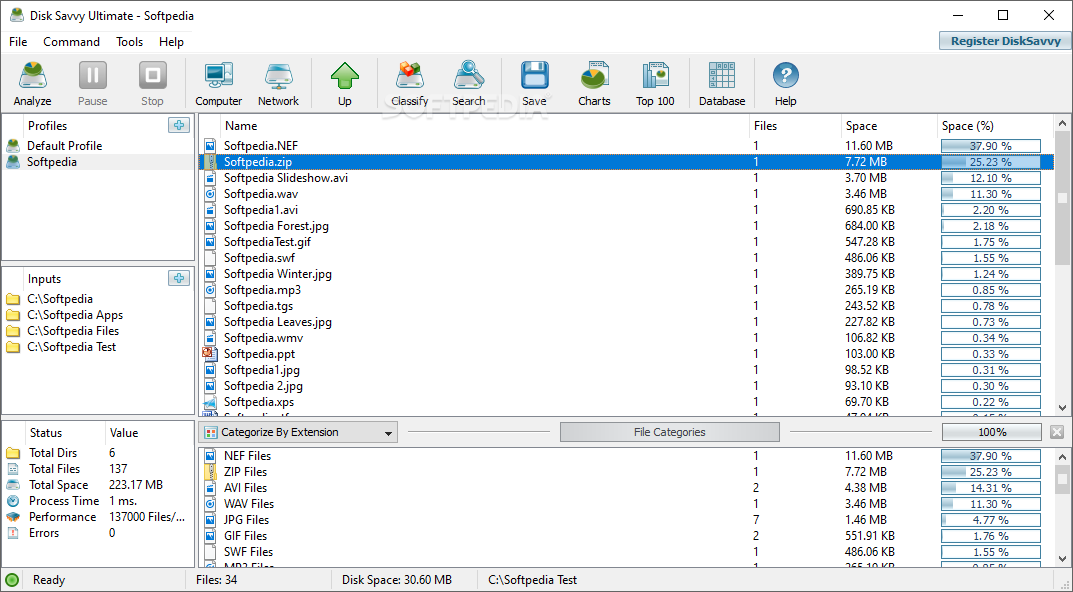1073x592 pixels.
Task: Click the 37.90 % bar for Softpedia.NEF
Action: [991, 146]
